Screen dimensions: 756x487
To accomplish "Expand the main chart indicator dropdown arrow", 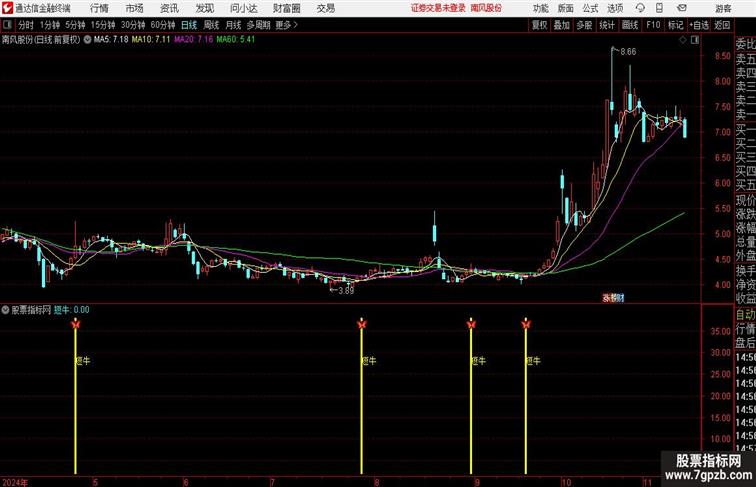I will (87, 40).
